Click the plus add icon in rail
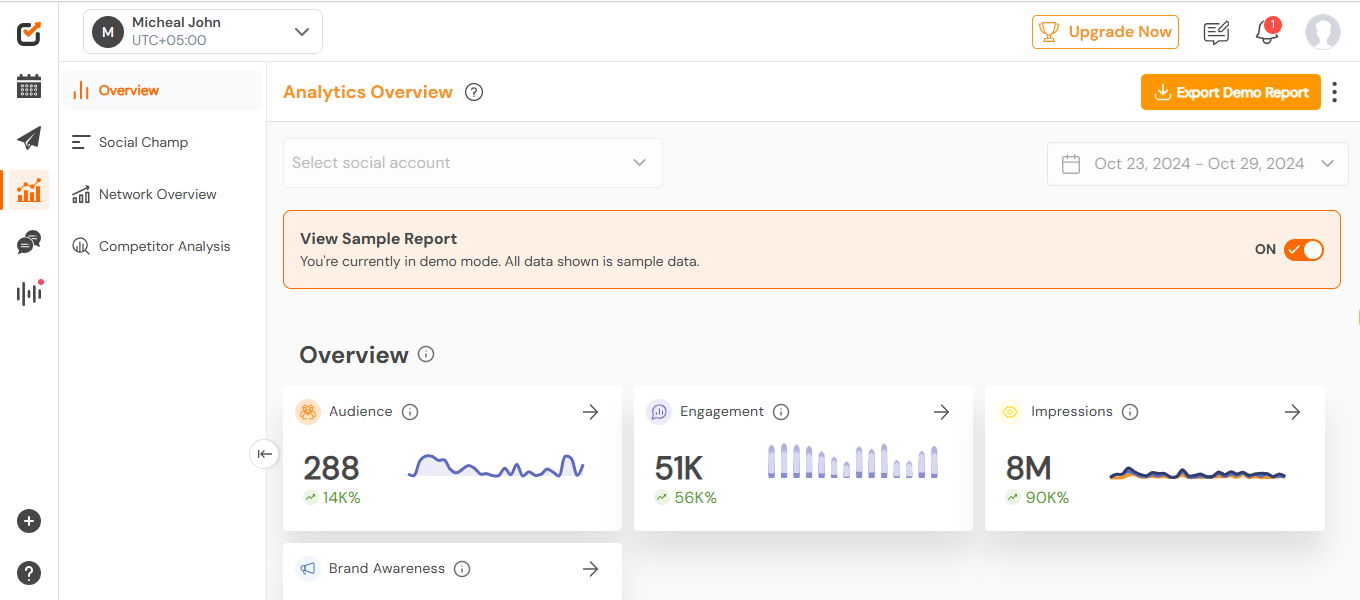 click(29, 521)
